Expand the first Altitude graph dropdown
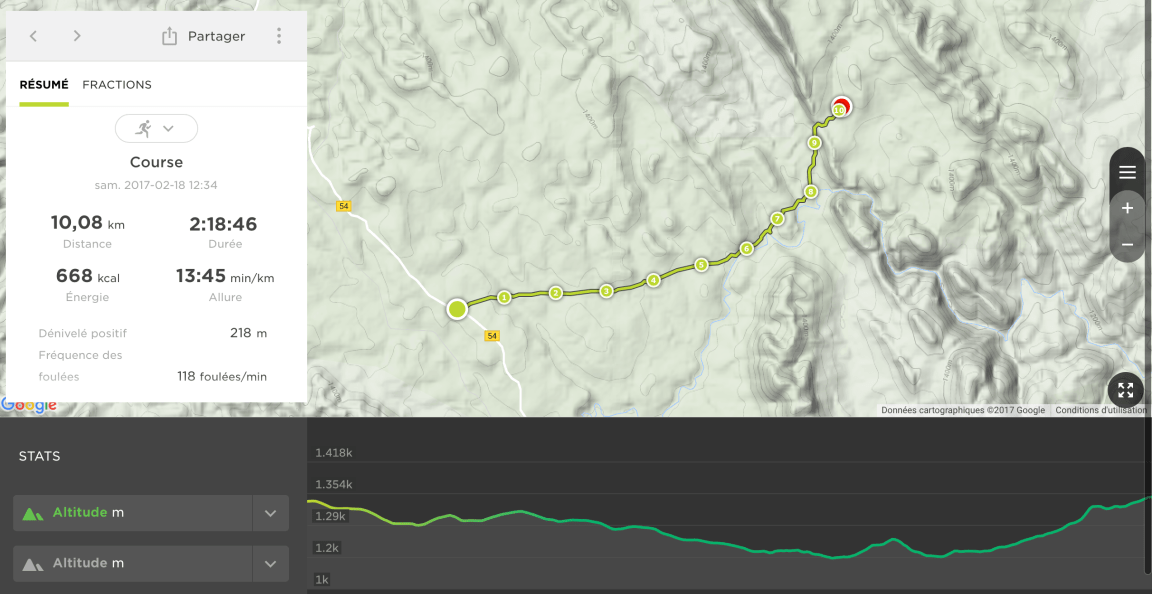This screenshot has height=594, width=1152. click(270, 513)
